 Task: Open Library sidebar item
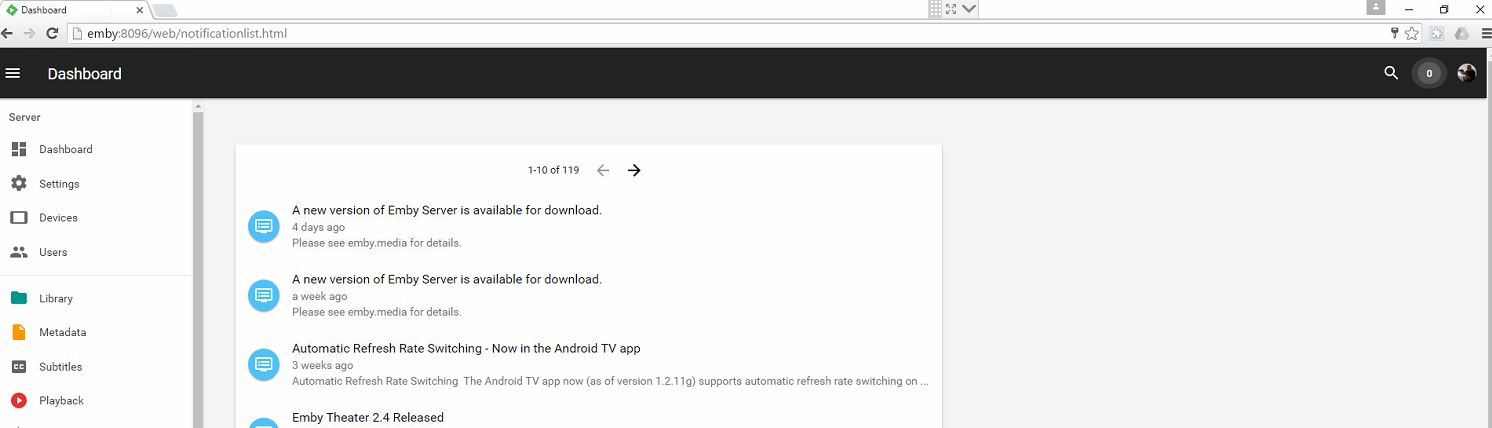click(x=96, y=298)
